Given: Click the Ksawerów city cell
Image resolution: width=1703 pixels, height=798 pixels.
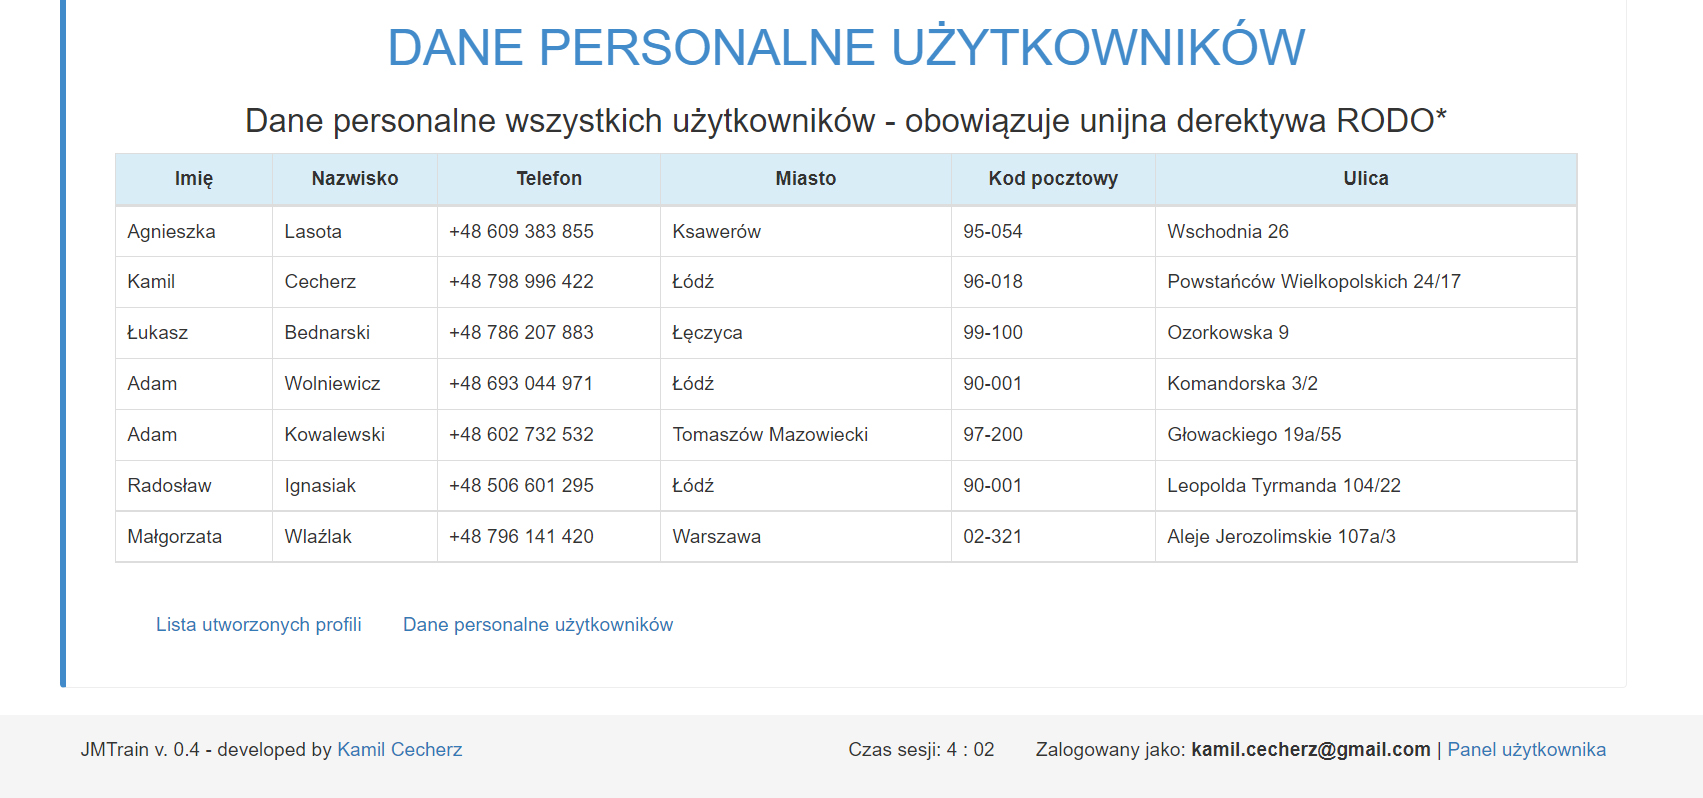Looking at the screenshot, I should coord(806,231).
